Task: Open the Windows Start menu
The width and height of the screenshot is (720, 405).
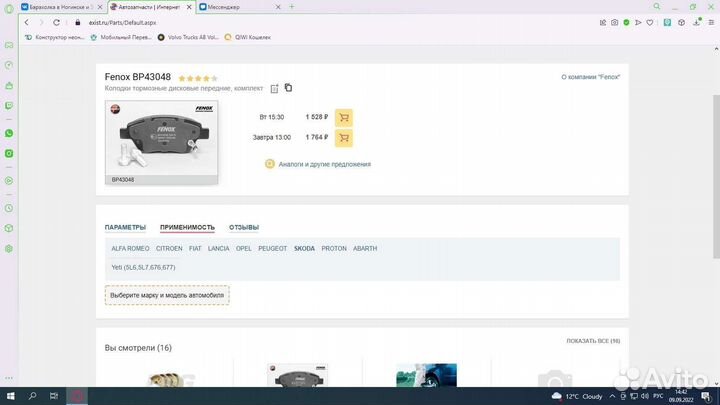Action: (9, 395)
